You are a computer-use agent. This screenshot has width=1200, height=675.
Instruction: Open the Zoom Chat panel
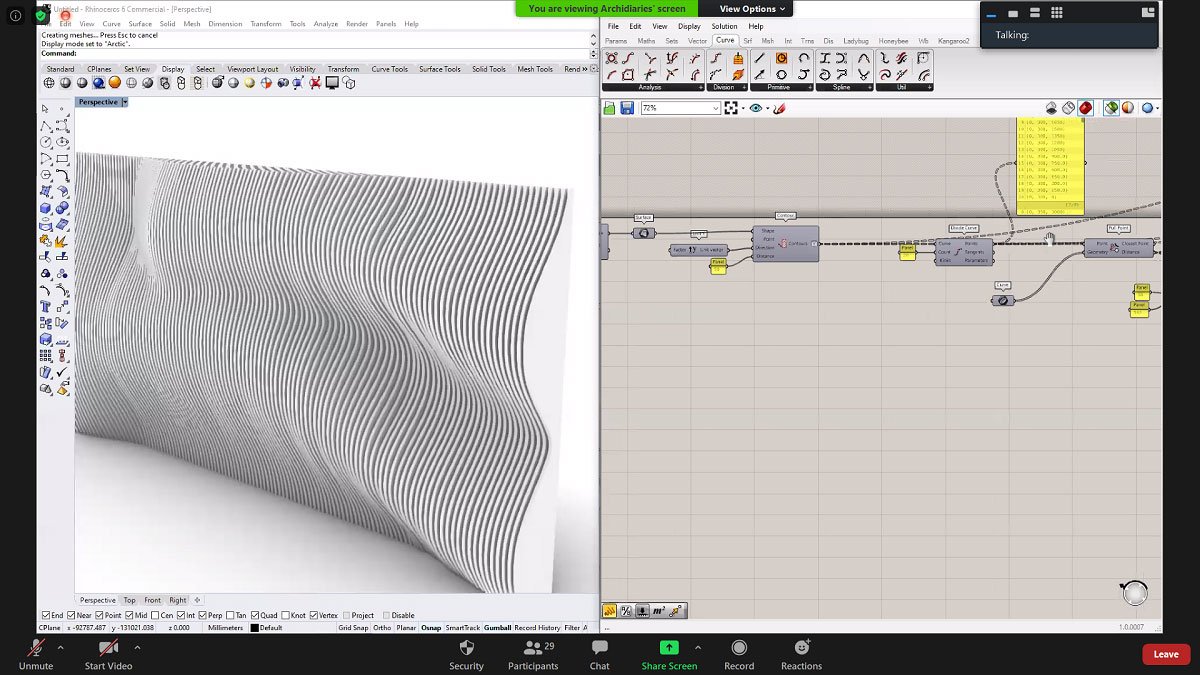coord(599,655)
